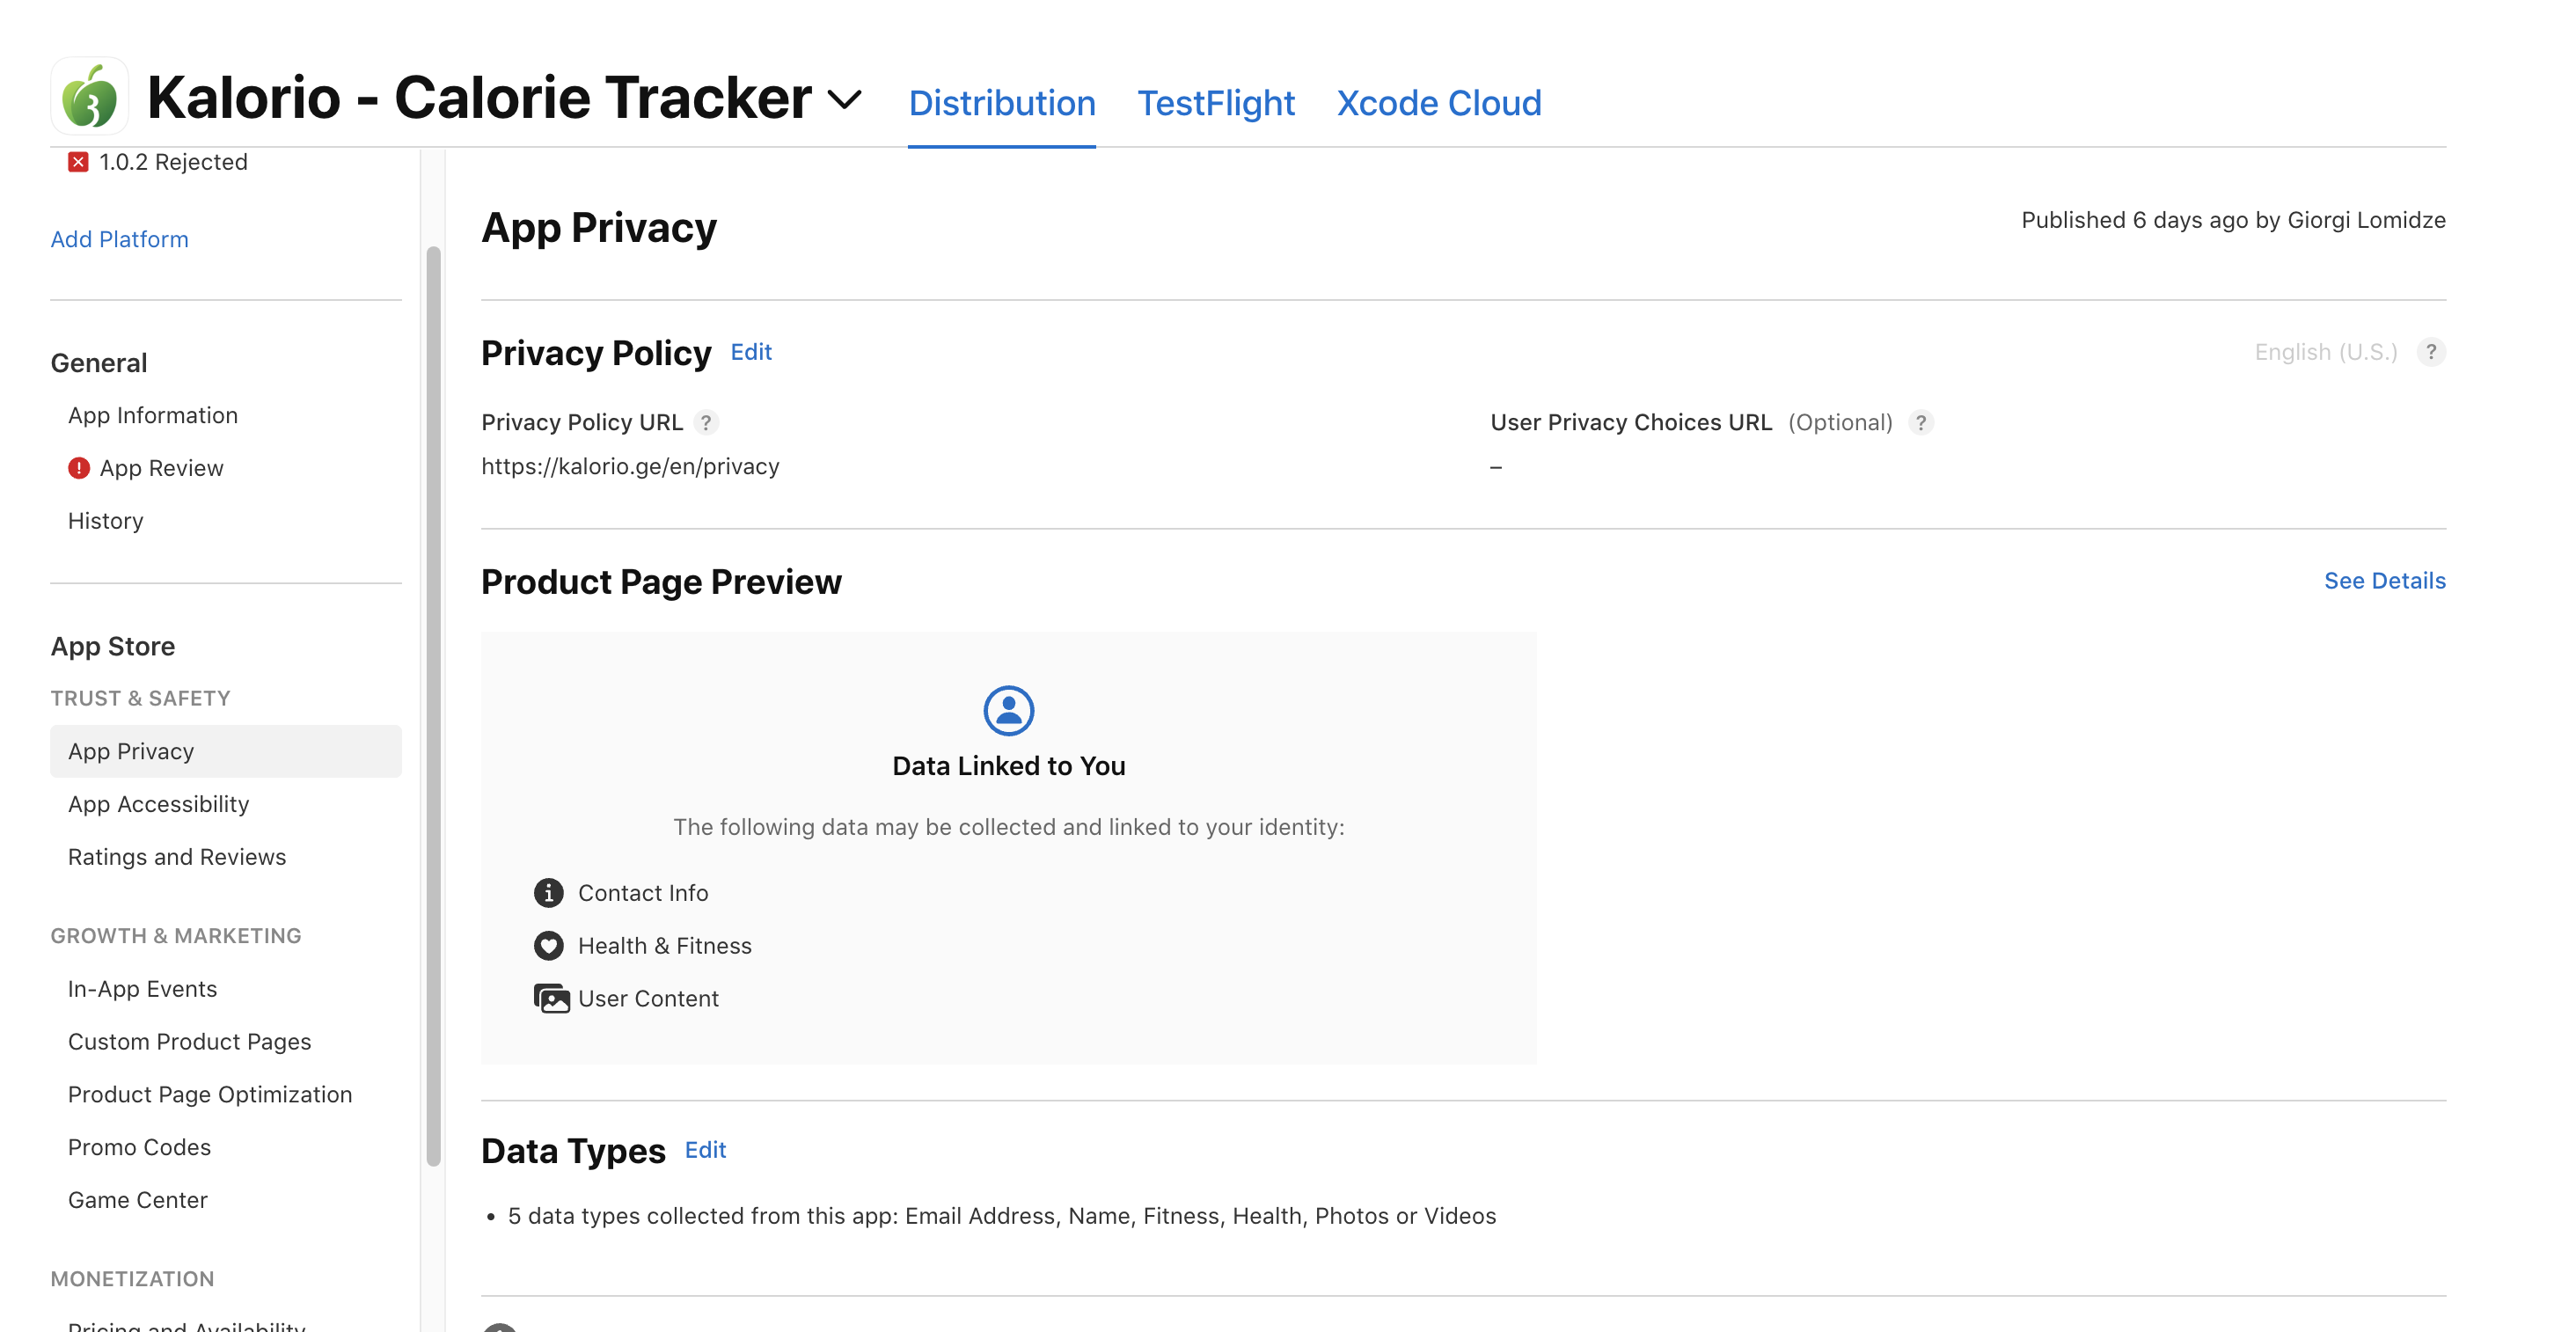
Task: Click the User Content photos icon
Action: coord(551,999)
